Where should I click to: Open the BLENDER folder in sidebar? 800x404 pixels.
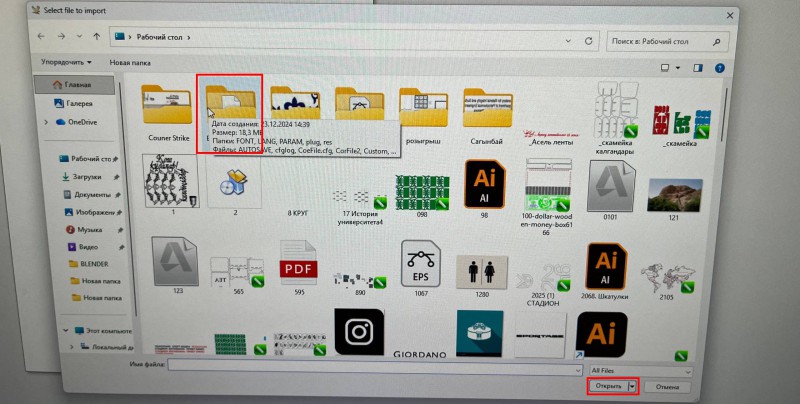click(x=89, y=264)
